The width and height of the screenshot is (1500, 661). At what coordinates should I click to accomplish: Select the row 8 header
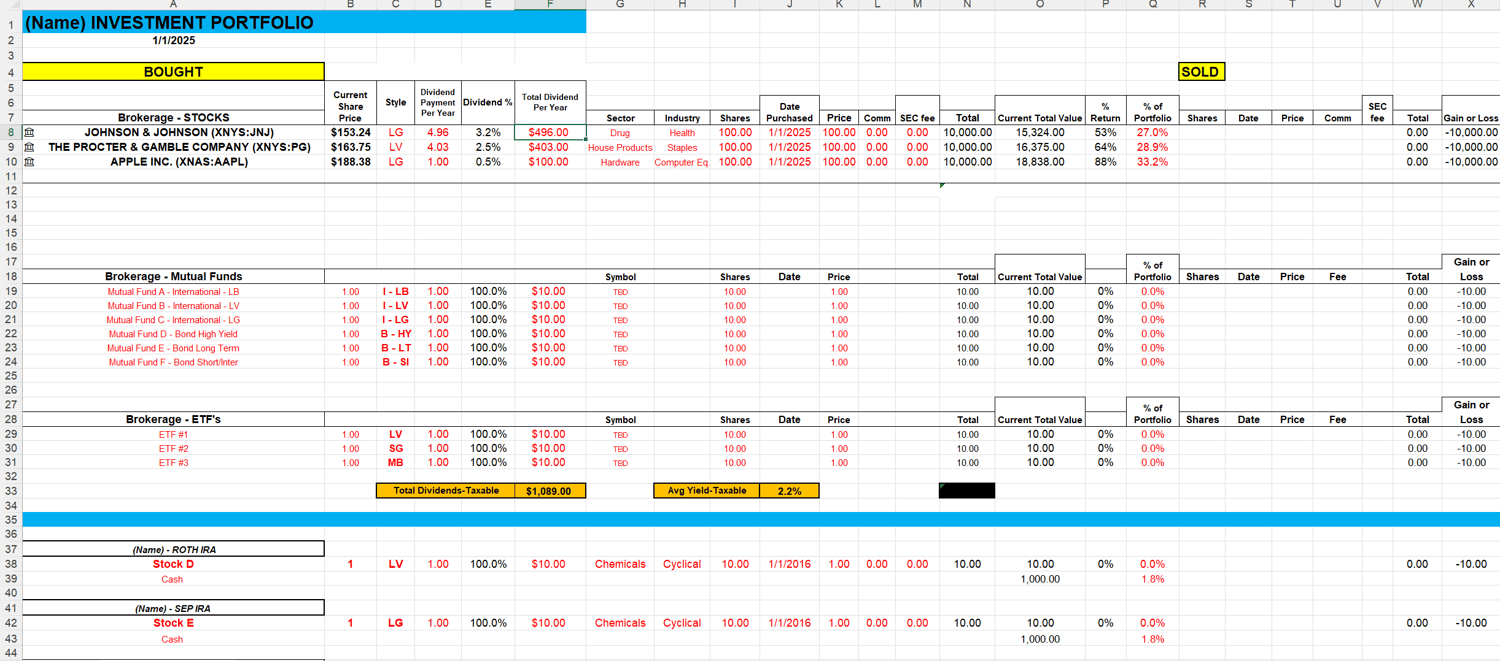10,132
